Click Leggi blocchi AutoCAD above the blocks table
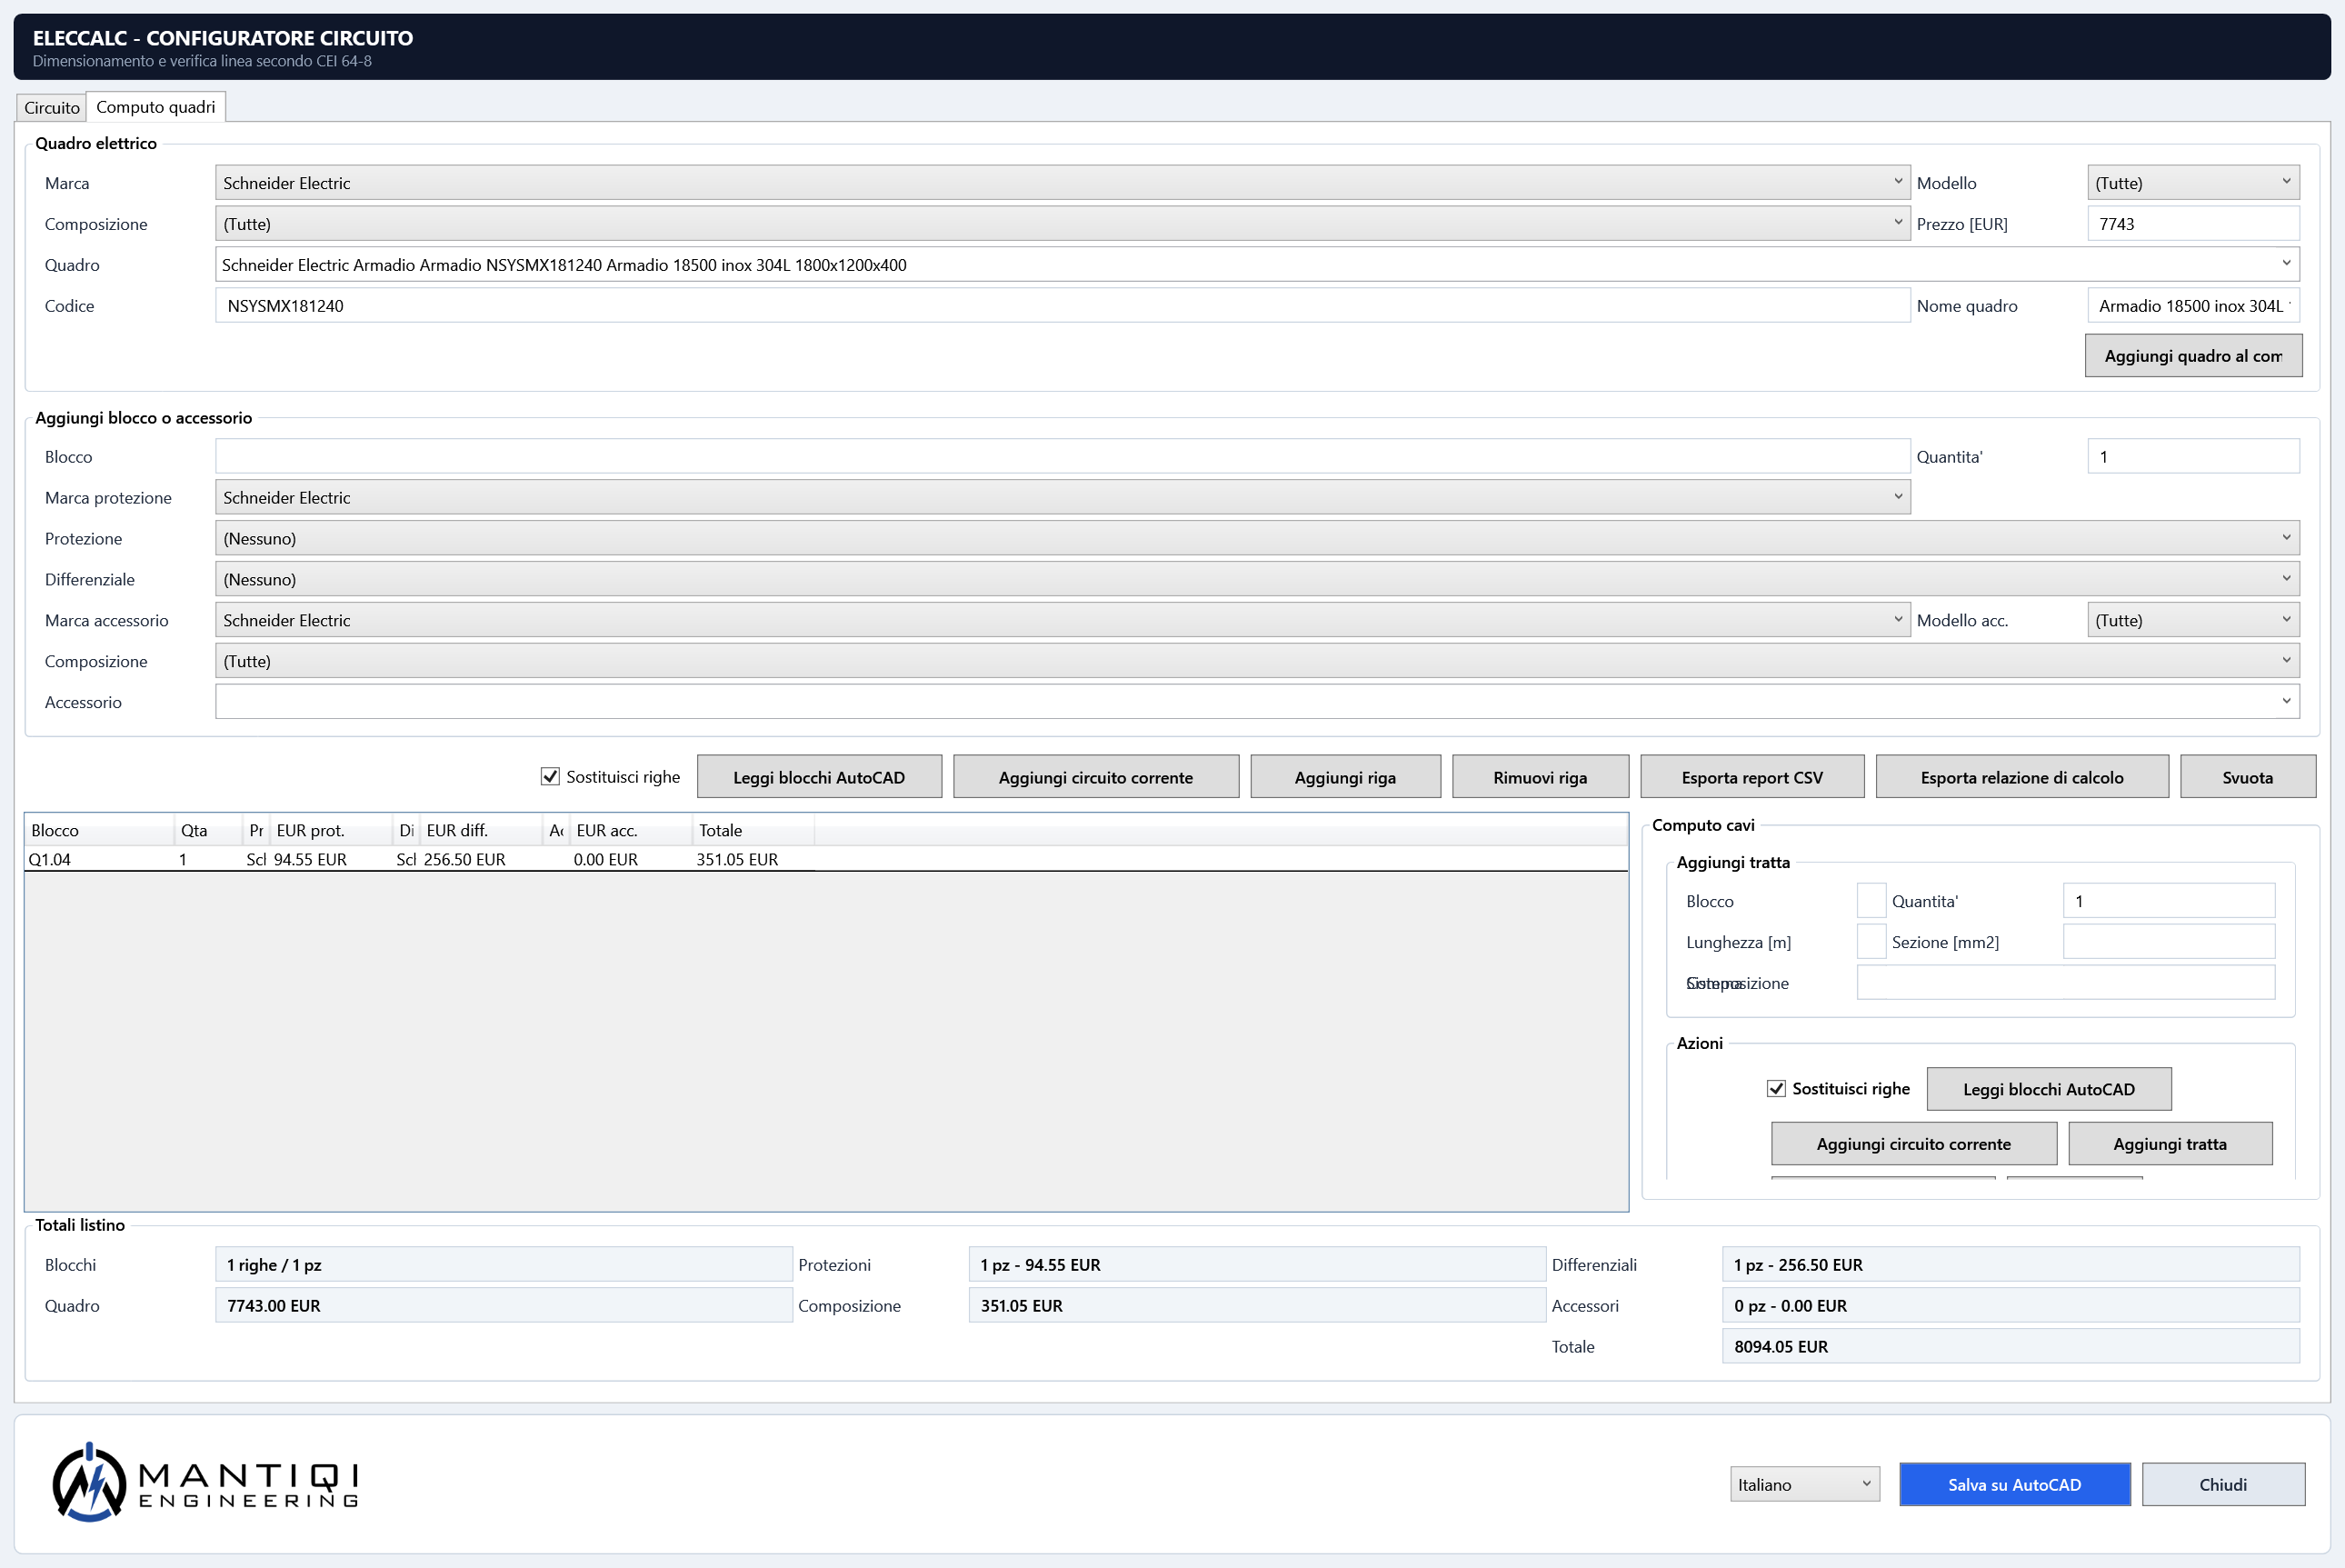 click(819, 777)
